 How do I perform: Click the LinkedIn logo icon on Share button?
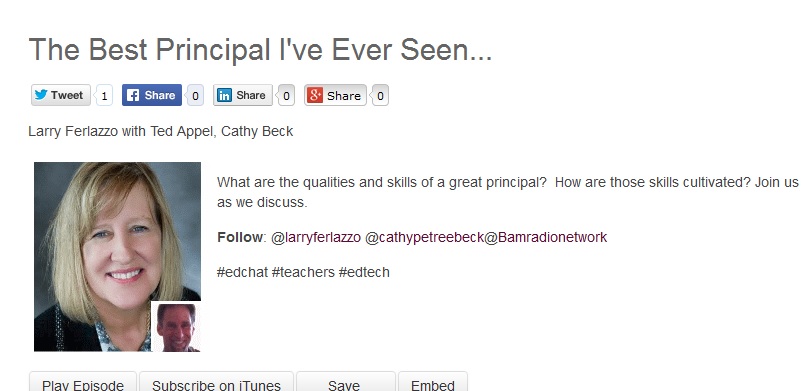tap(224, 95)
